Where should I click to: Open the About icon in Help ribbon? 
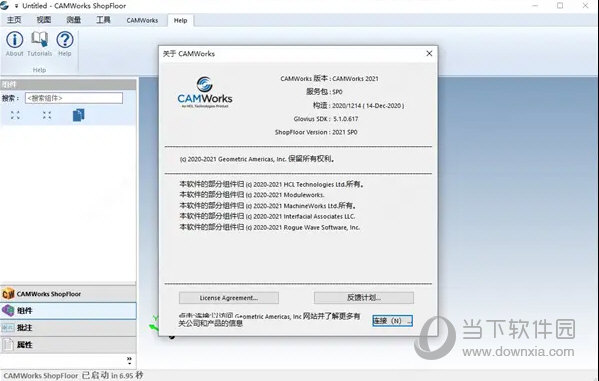point(15,44)
